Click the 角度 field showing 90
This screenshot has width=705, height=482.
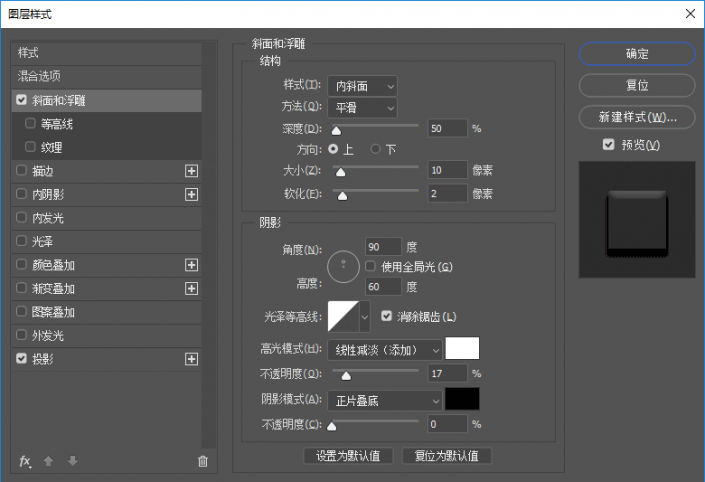click(x=383, y=247)
